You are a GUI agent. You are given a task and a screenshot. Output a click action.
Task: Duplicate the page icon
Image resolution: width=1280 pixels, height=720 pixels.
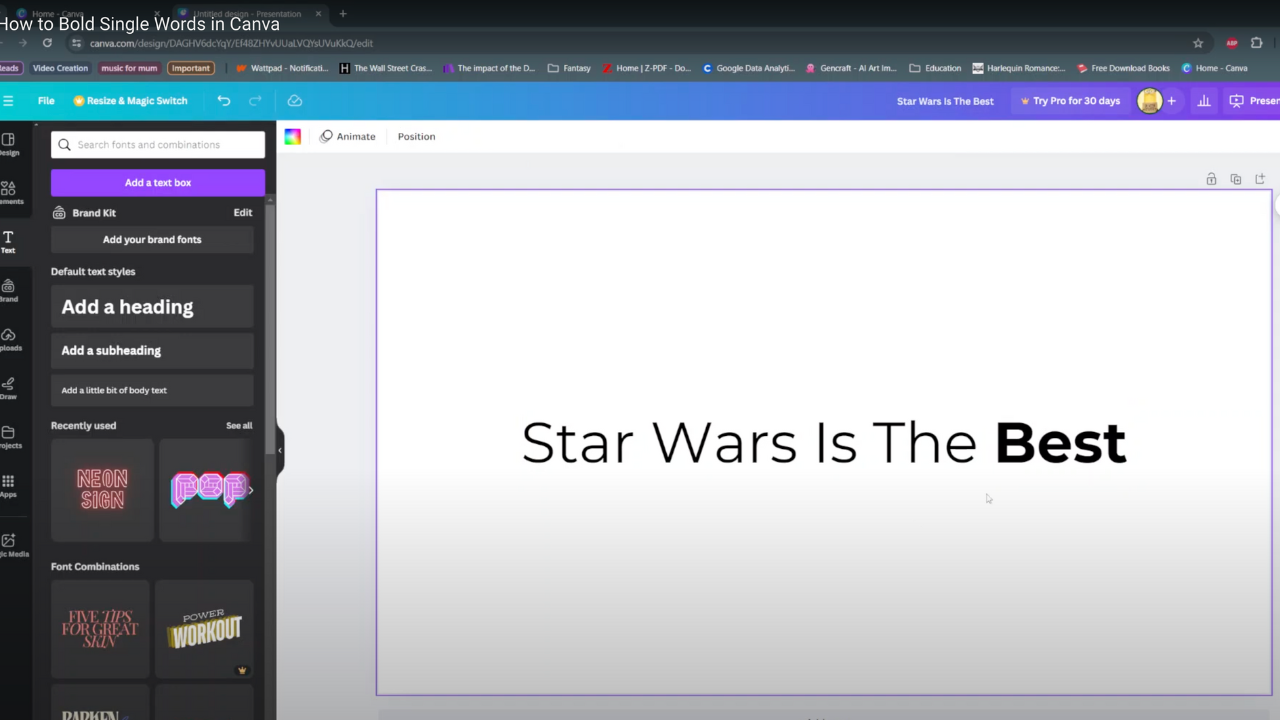1236,179
